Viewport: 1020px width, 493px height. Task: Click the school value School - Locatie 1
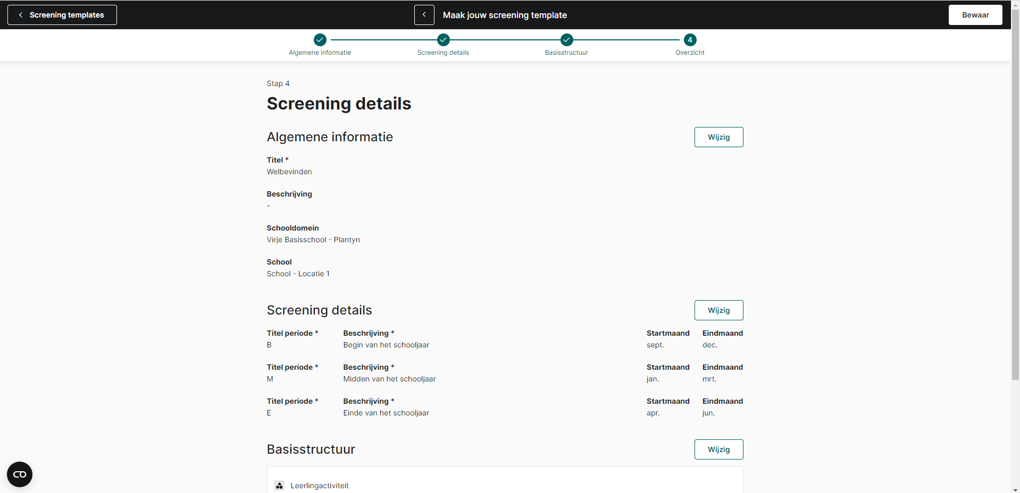[298, 274]
